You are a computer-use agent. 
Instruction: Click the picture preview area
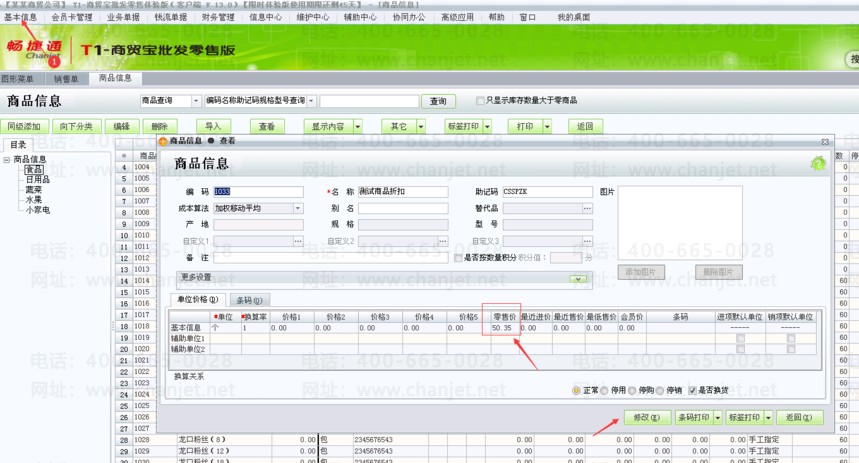coord(680,223)
